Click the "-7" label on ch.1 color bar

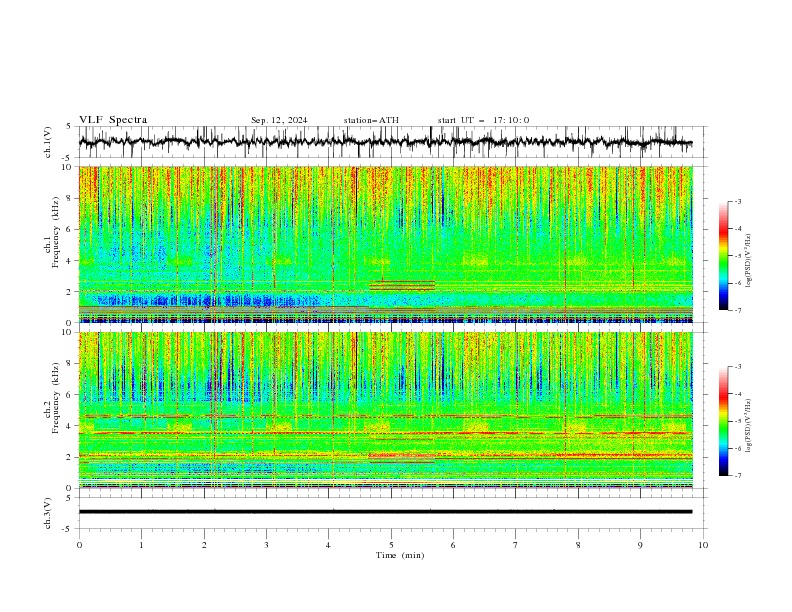(737, 310)
